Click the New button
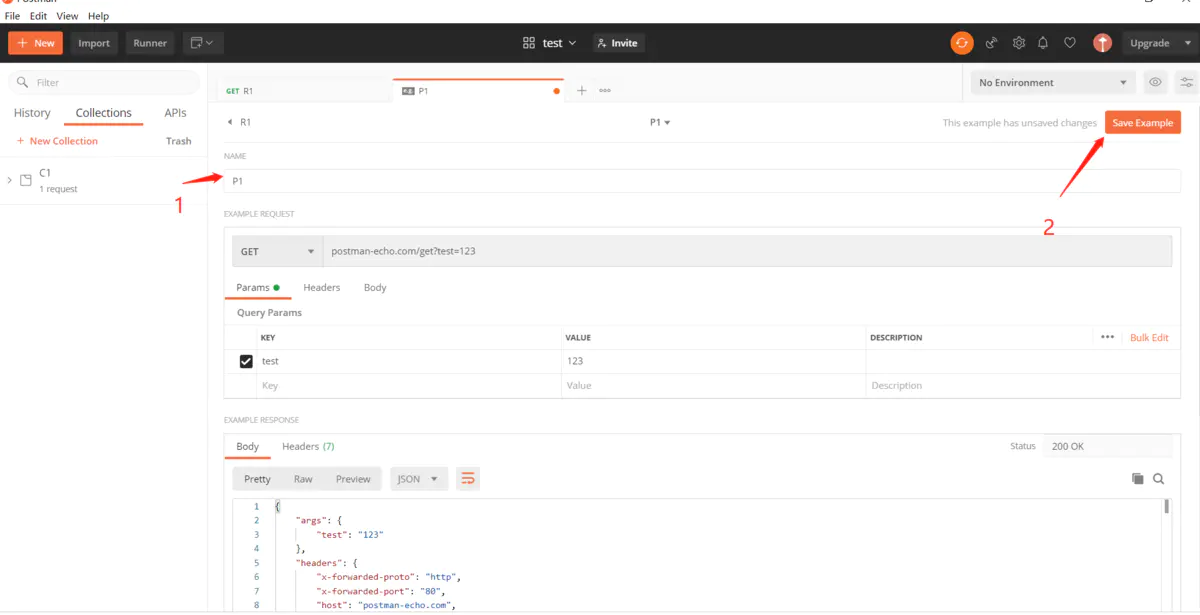 click(x=35, y=43)
